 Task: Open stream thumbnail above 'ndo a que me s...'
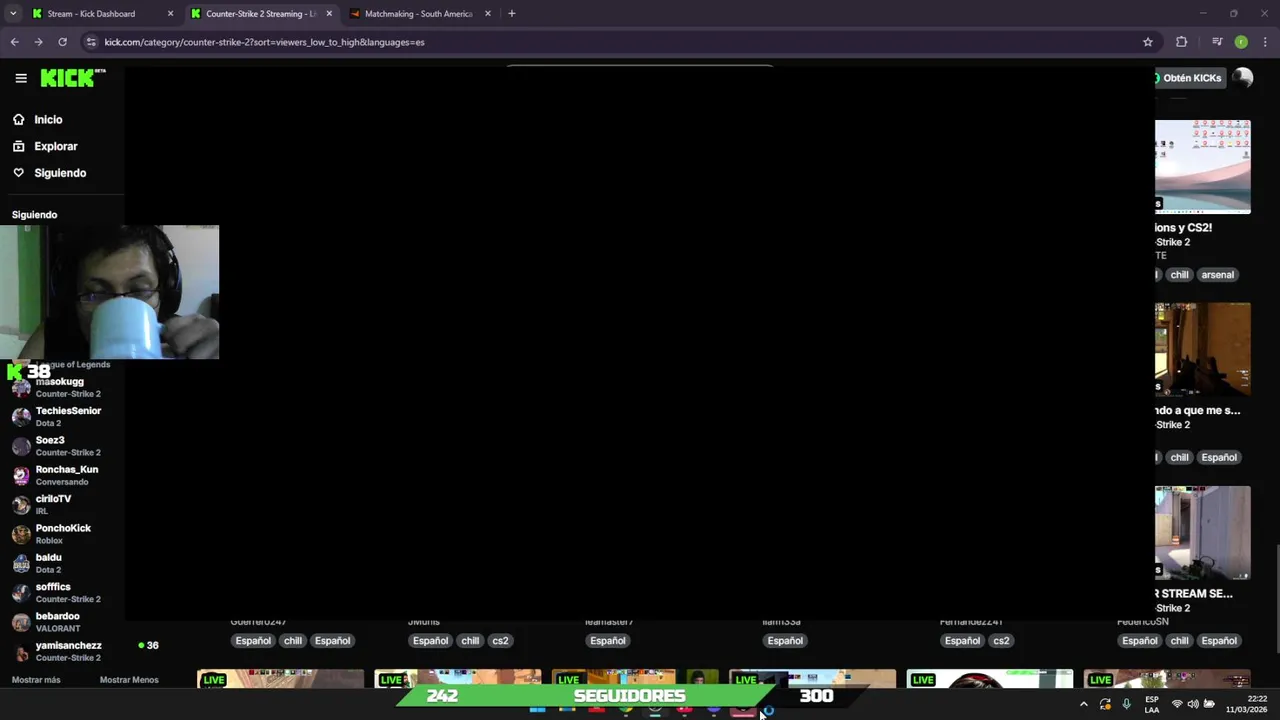(1202, 350)
